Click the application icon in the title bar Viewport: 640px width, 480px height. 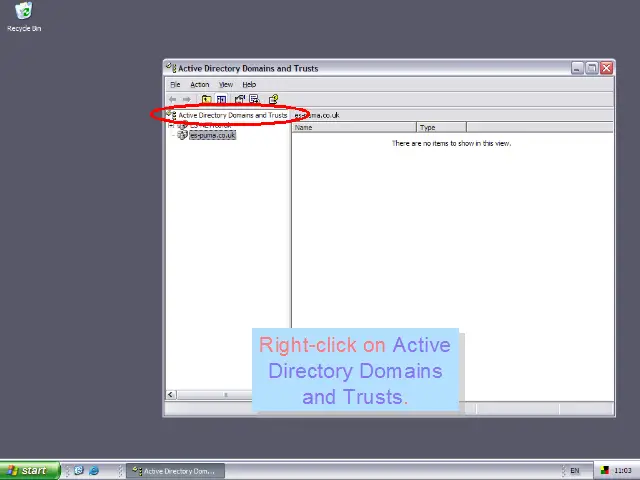[x=171, y=68]
